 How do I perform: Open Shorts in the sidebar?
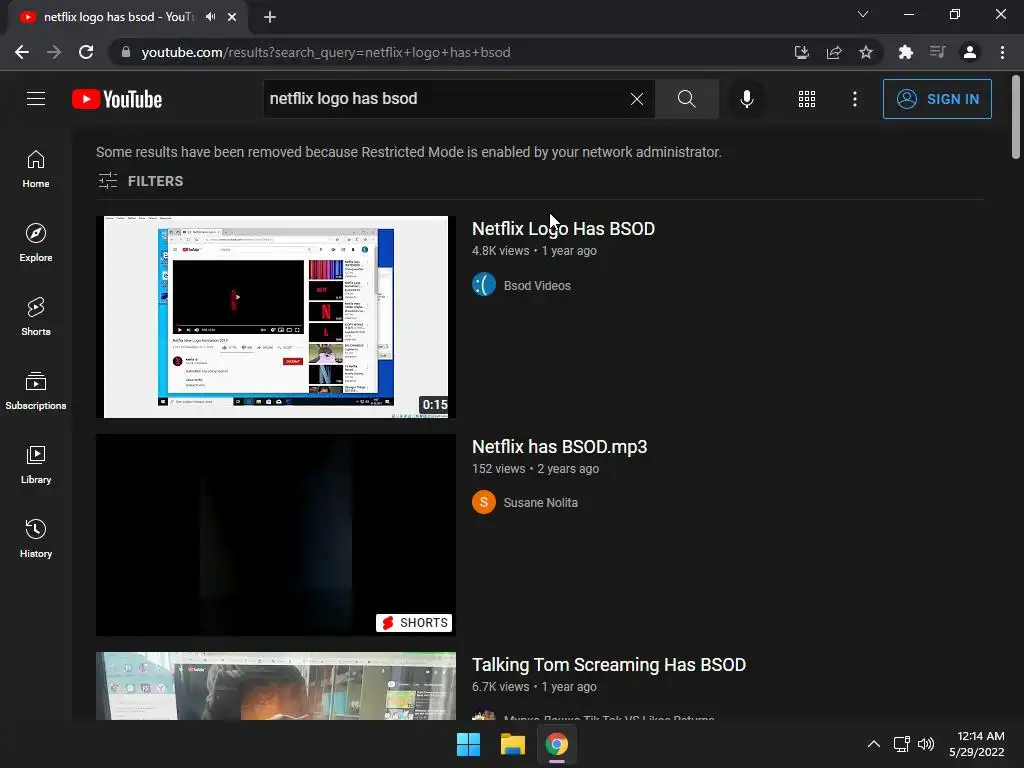point(36,317)
